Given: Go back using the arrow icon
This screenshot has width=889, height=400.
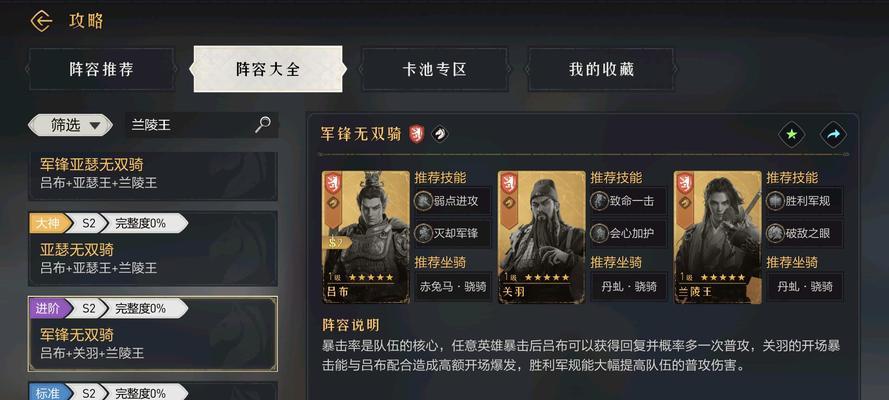Looking at the screenshot, I should [41, 22].
